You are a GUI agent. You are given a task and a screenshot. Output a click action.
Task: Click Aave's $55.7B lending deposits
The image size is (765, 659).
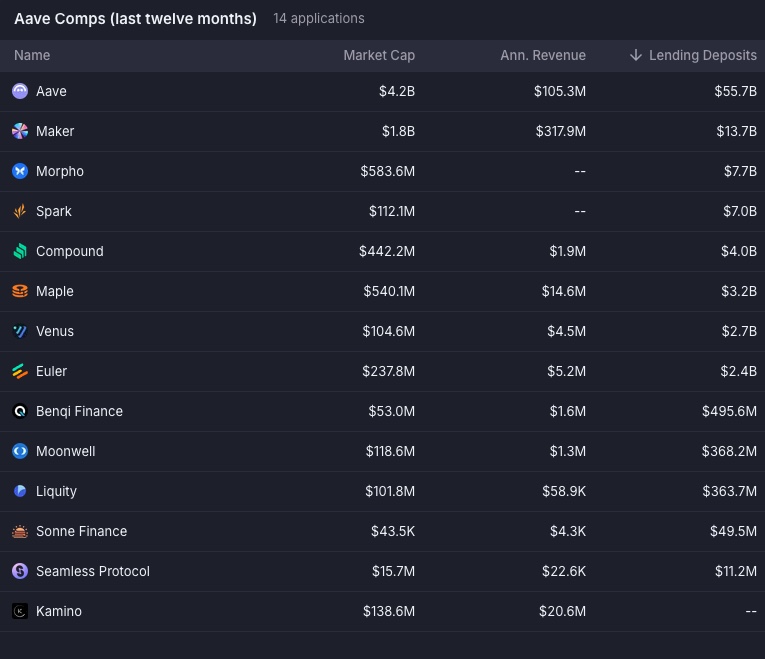click(736, 91)
